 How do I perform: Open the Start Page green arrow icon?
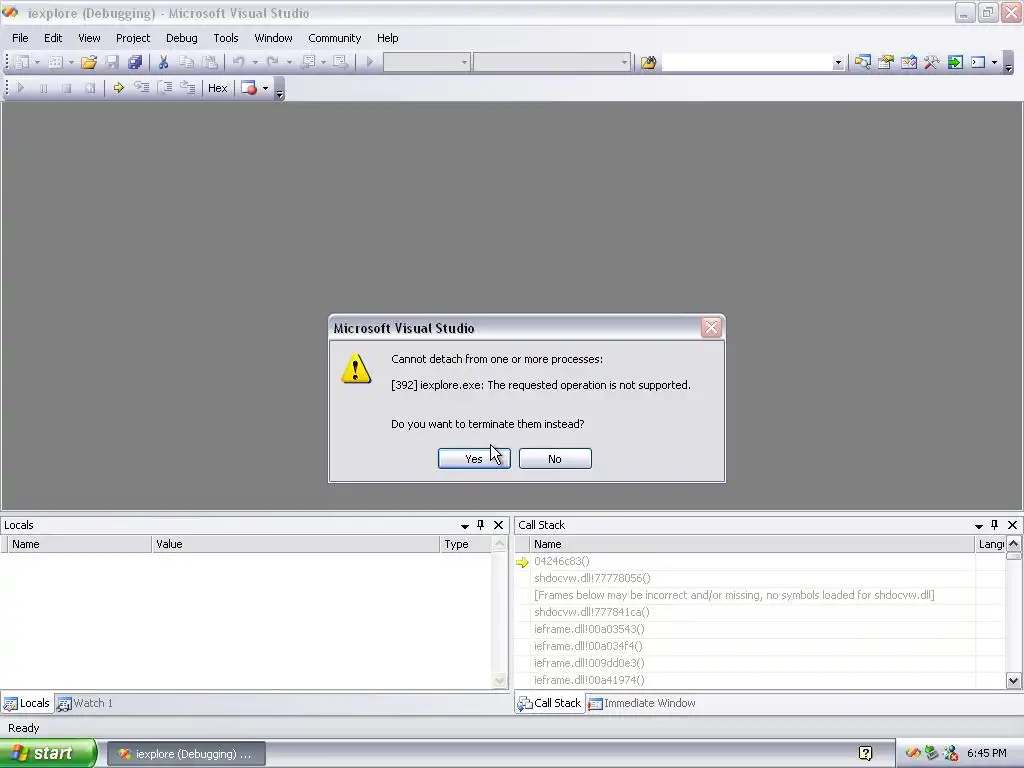955,62
